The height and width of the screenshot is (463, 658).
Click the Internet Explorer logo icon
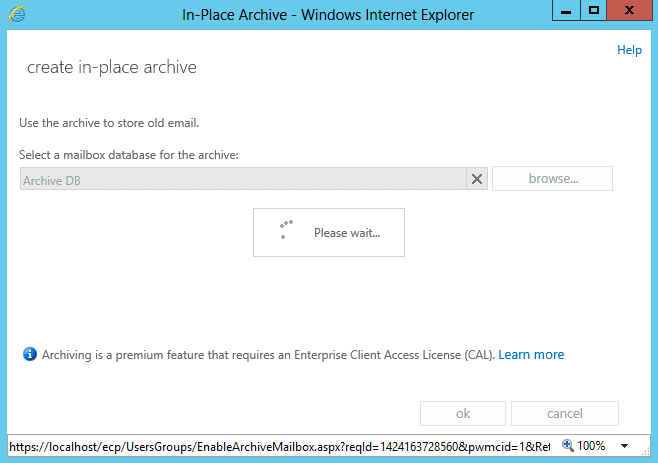click(17, 14)
